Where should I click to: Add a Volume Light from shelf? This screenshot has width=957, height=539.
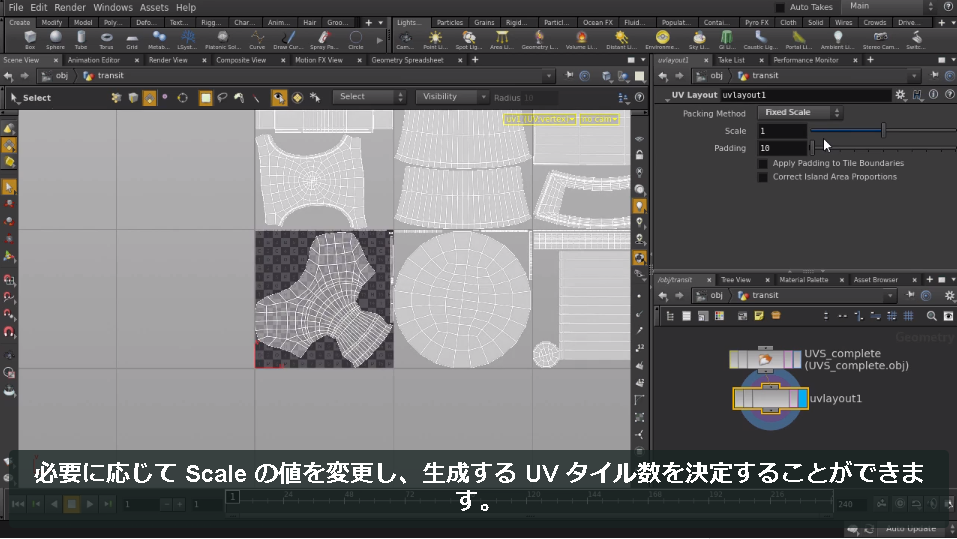tap(581, 40)
